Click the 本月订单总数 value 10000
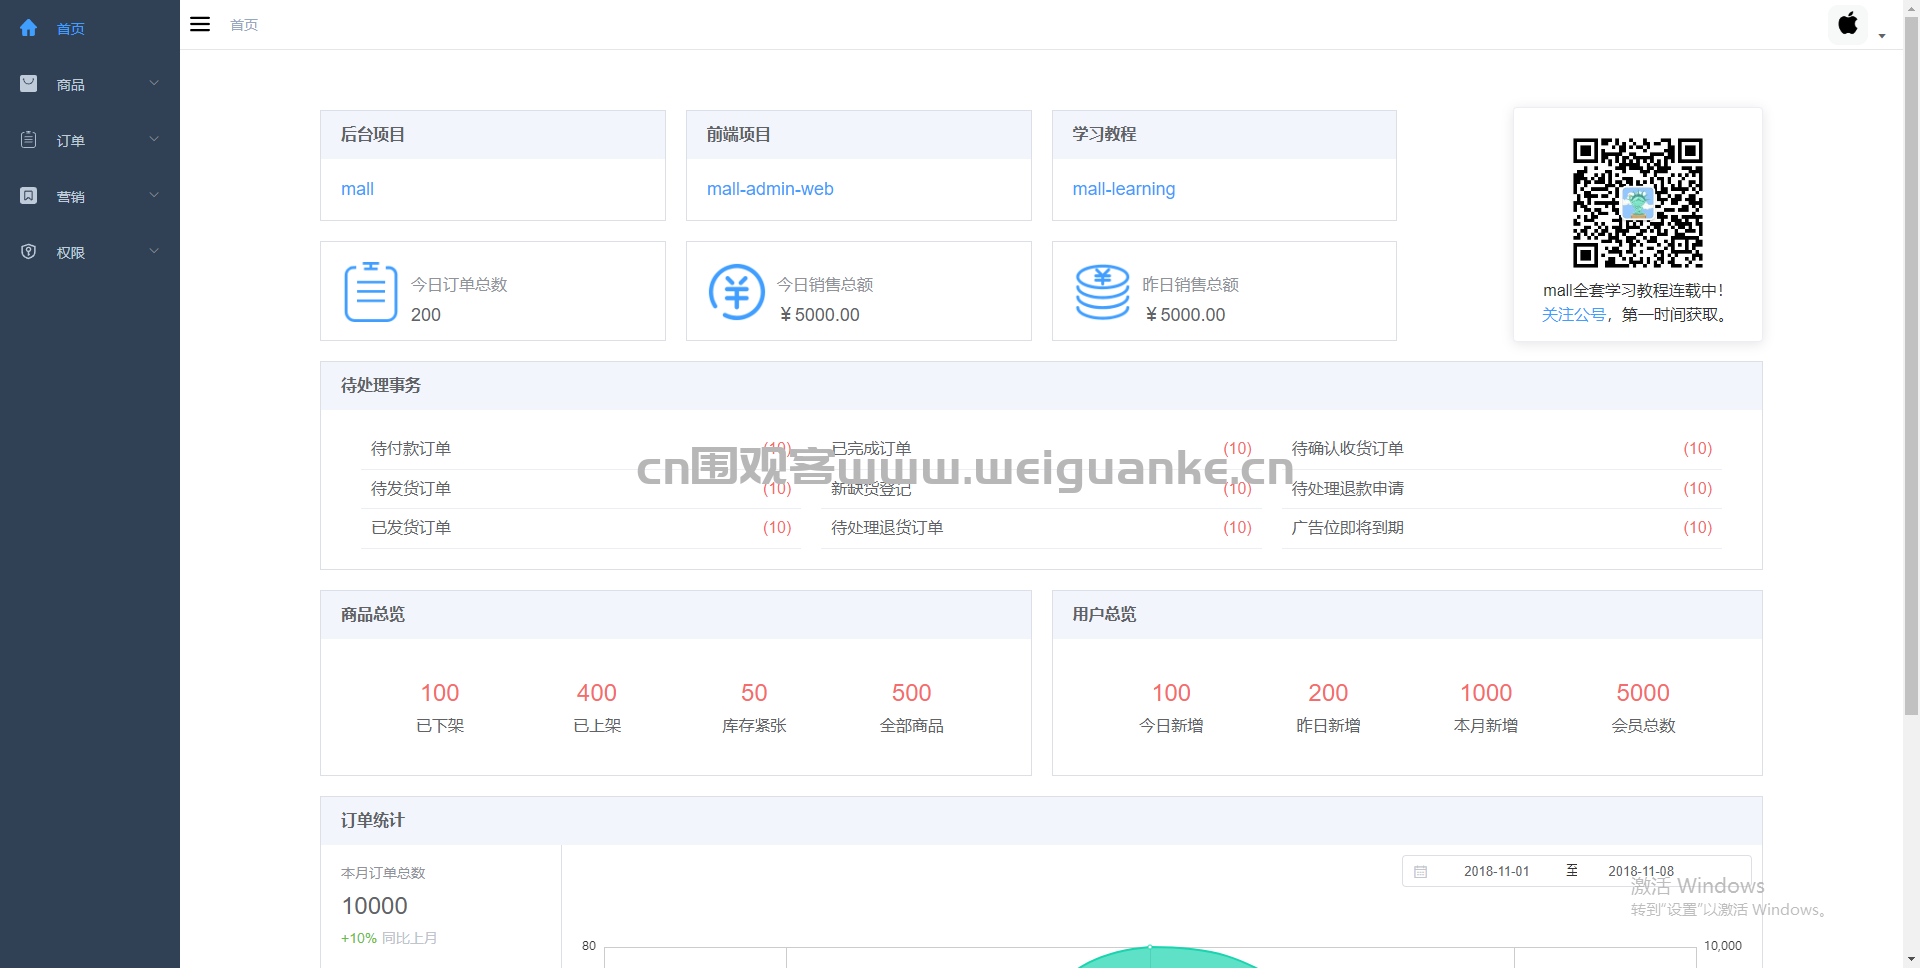 (375, 906)
